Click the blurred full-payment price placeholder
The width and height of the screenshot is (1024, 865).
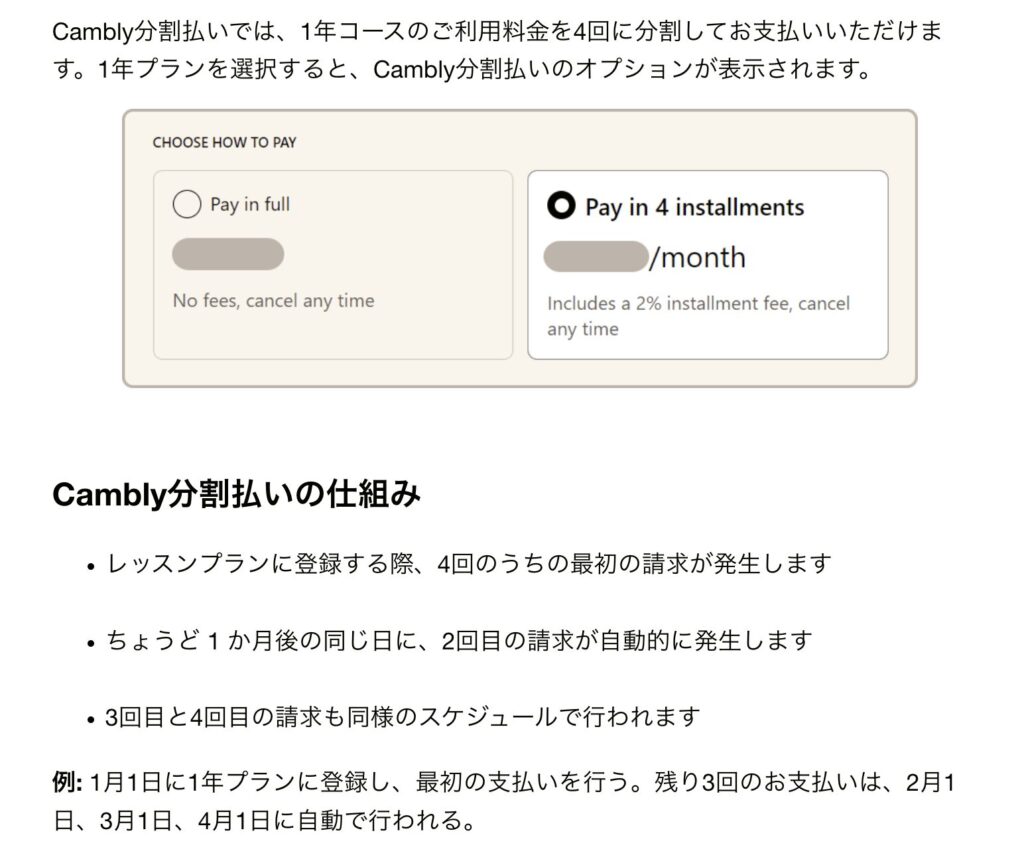coord(227,254)
